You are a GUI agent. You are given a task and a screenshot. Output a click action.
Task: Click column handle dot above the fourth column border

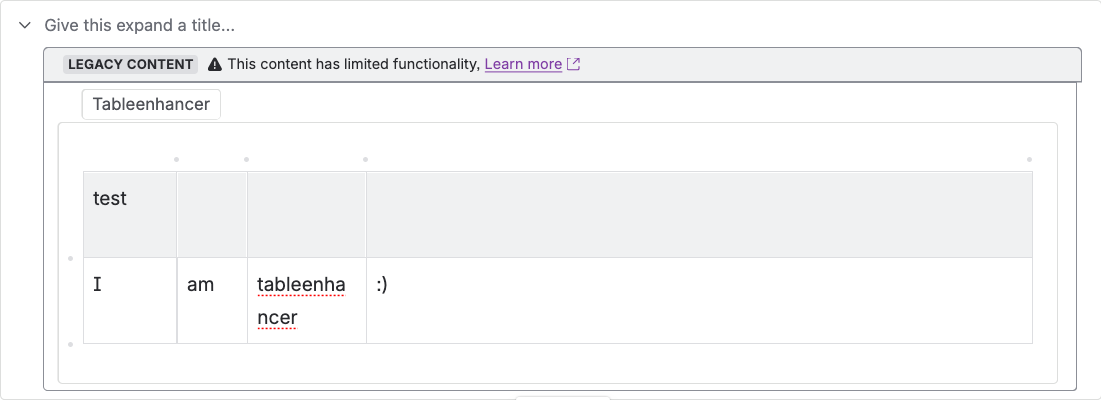(x=366, y=159)
